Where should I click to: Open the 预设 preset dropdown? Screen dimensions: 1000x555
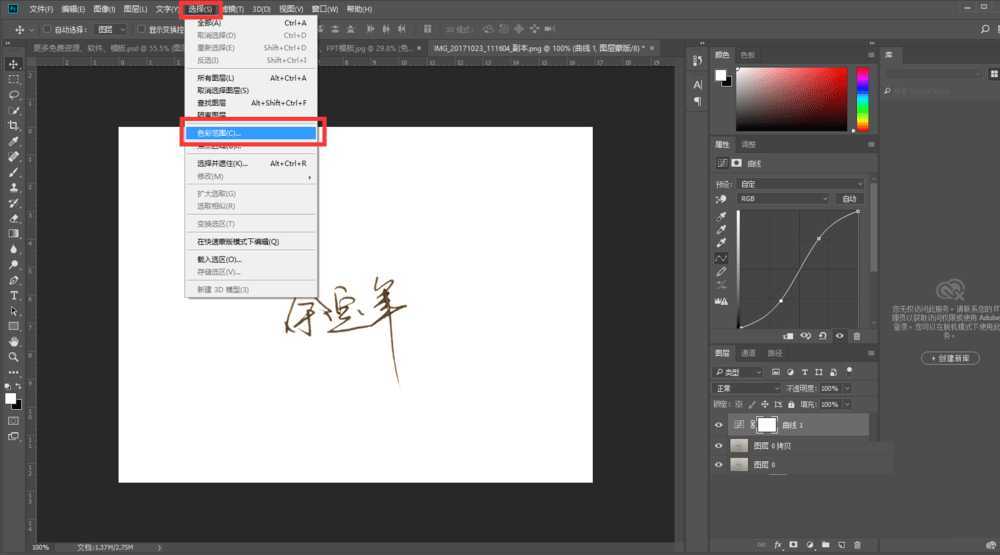pos(800,184)
